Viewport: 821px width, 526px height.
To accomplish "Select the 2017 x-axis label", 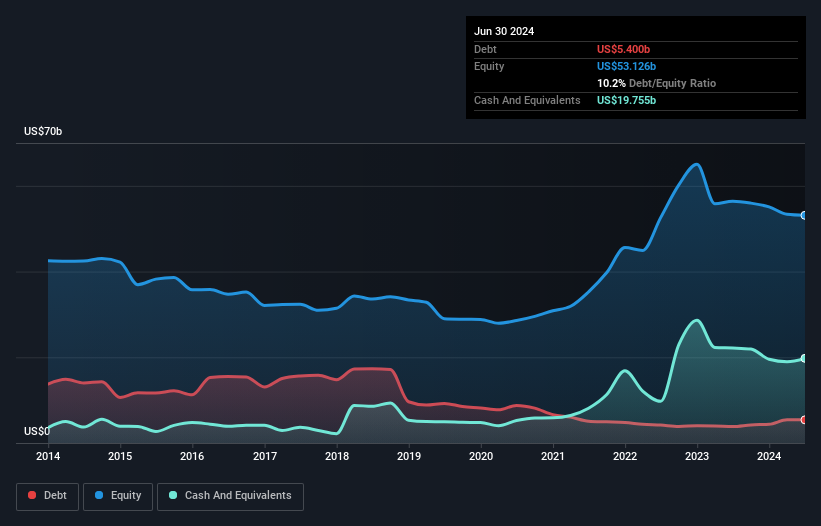I will 265,456.
